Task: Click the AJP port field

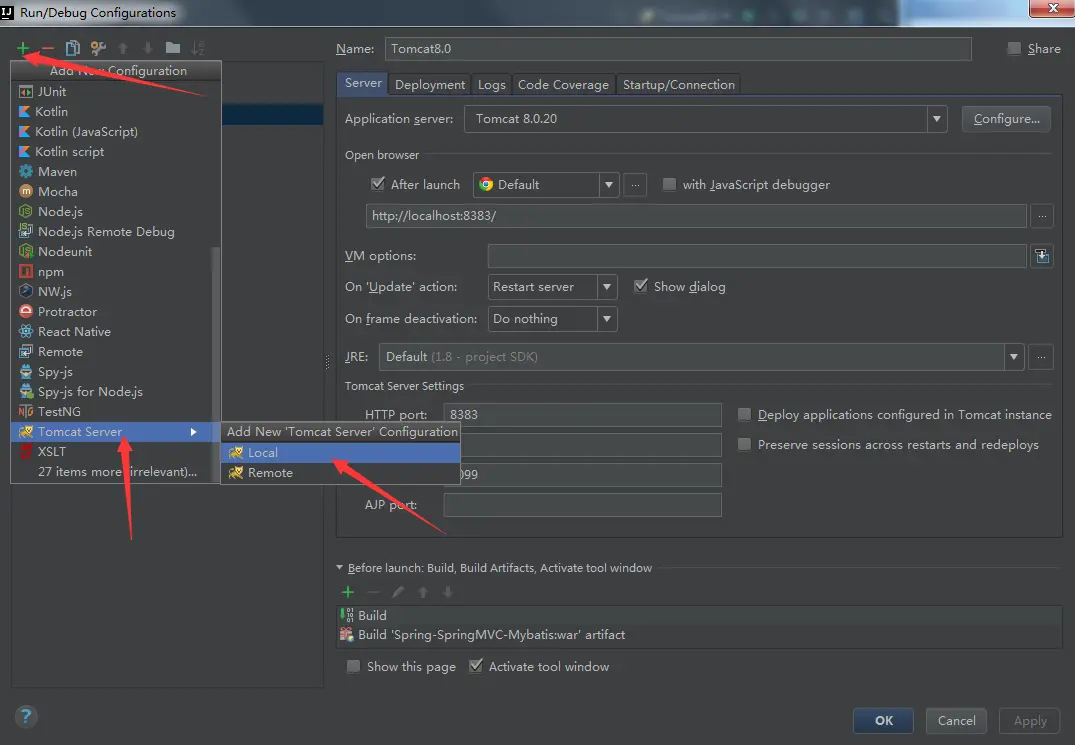Action: click(x=582, y=505)
